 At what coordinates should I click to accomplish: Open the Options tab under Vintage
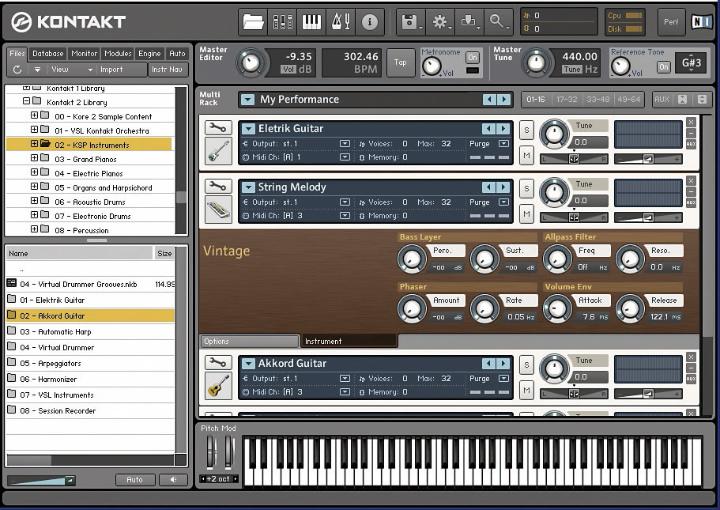point(250,341)
